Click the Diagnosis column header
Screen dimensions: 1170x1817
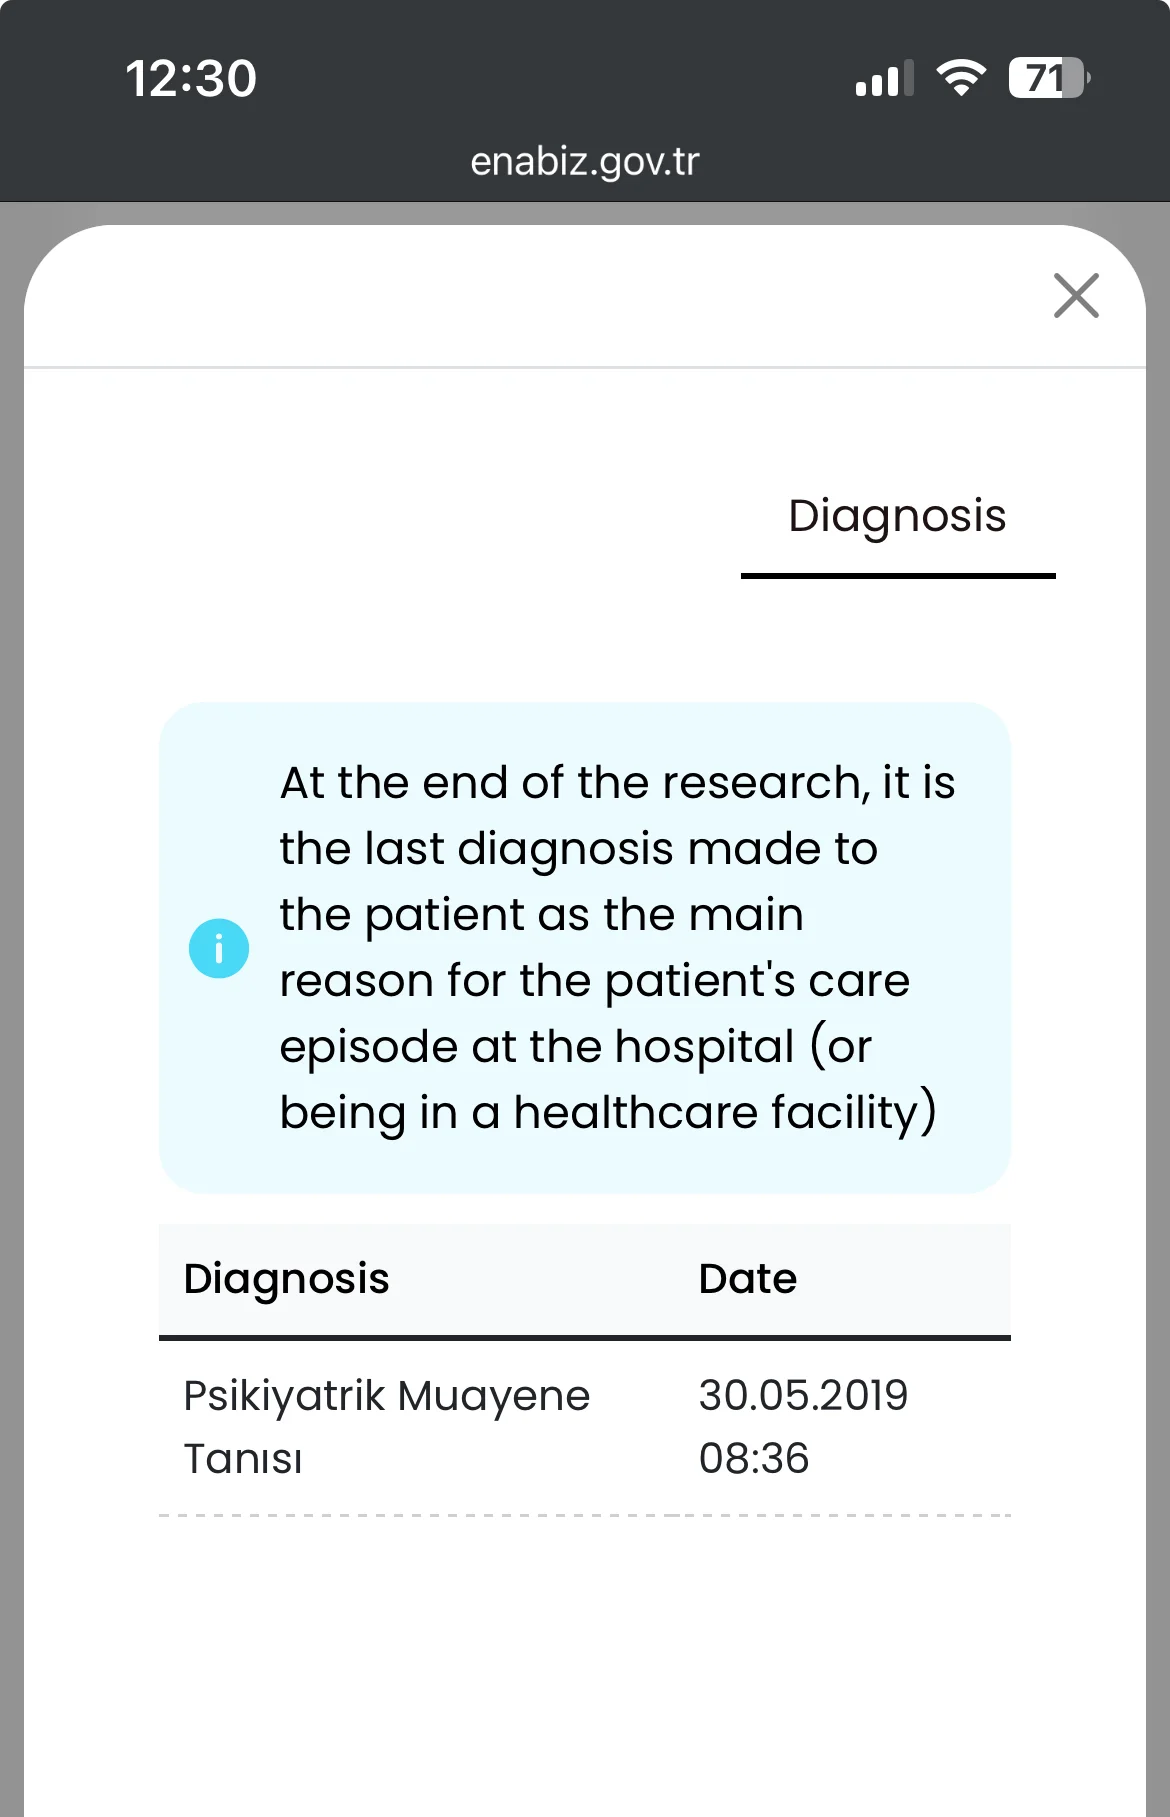coord(287,1279)
